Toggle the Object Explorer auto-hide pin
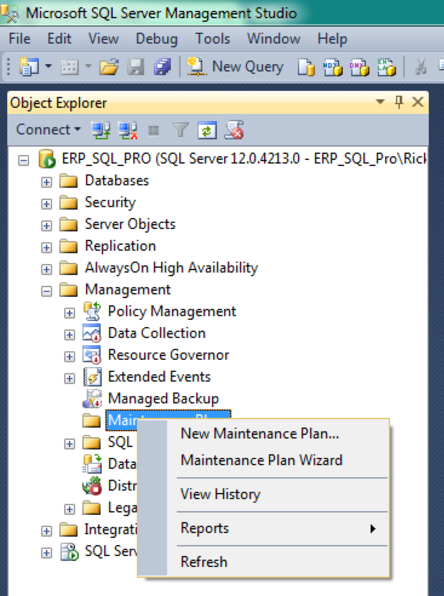This screenshot has width=444, height=596. pos(399,102)
